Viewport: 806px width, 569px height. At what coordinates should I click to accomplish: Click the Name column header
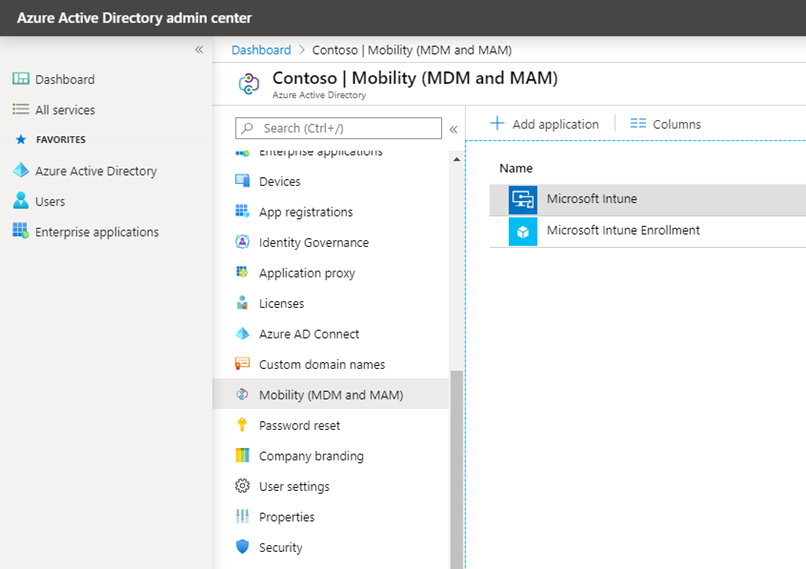tap(516, 168)
